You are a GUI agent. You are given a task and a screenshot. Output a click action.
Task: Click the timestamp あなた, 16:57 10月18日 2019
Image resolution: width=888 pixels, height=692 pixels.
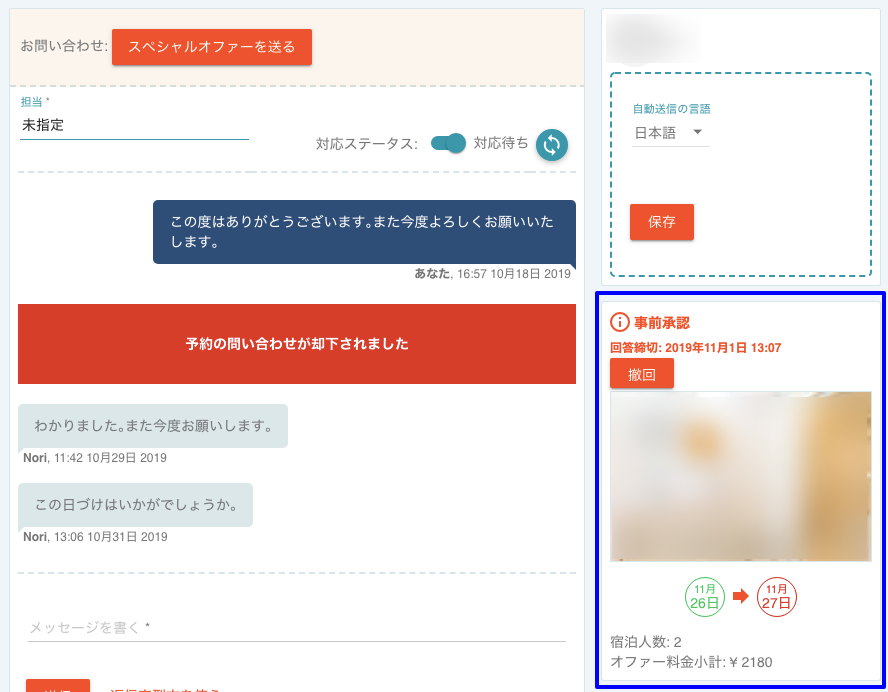click(492, 274)
